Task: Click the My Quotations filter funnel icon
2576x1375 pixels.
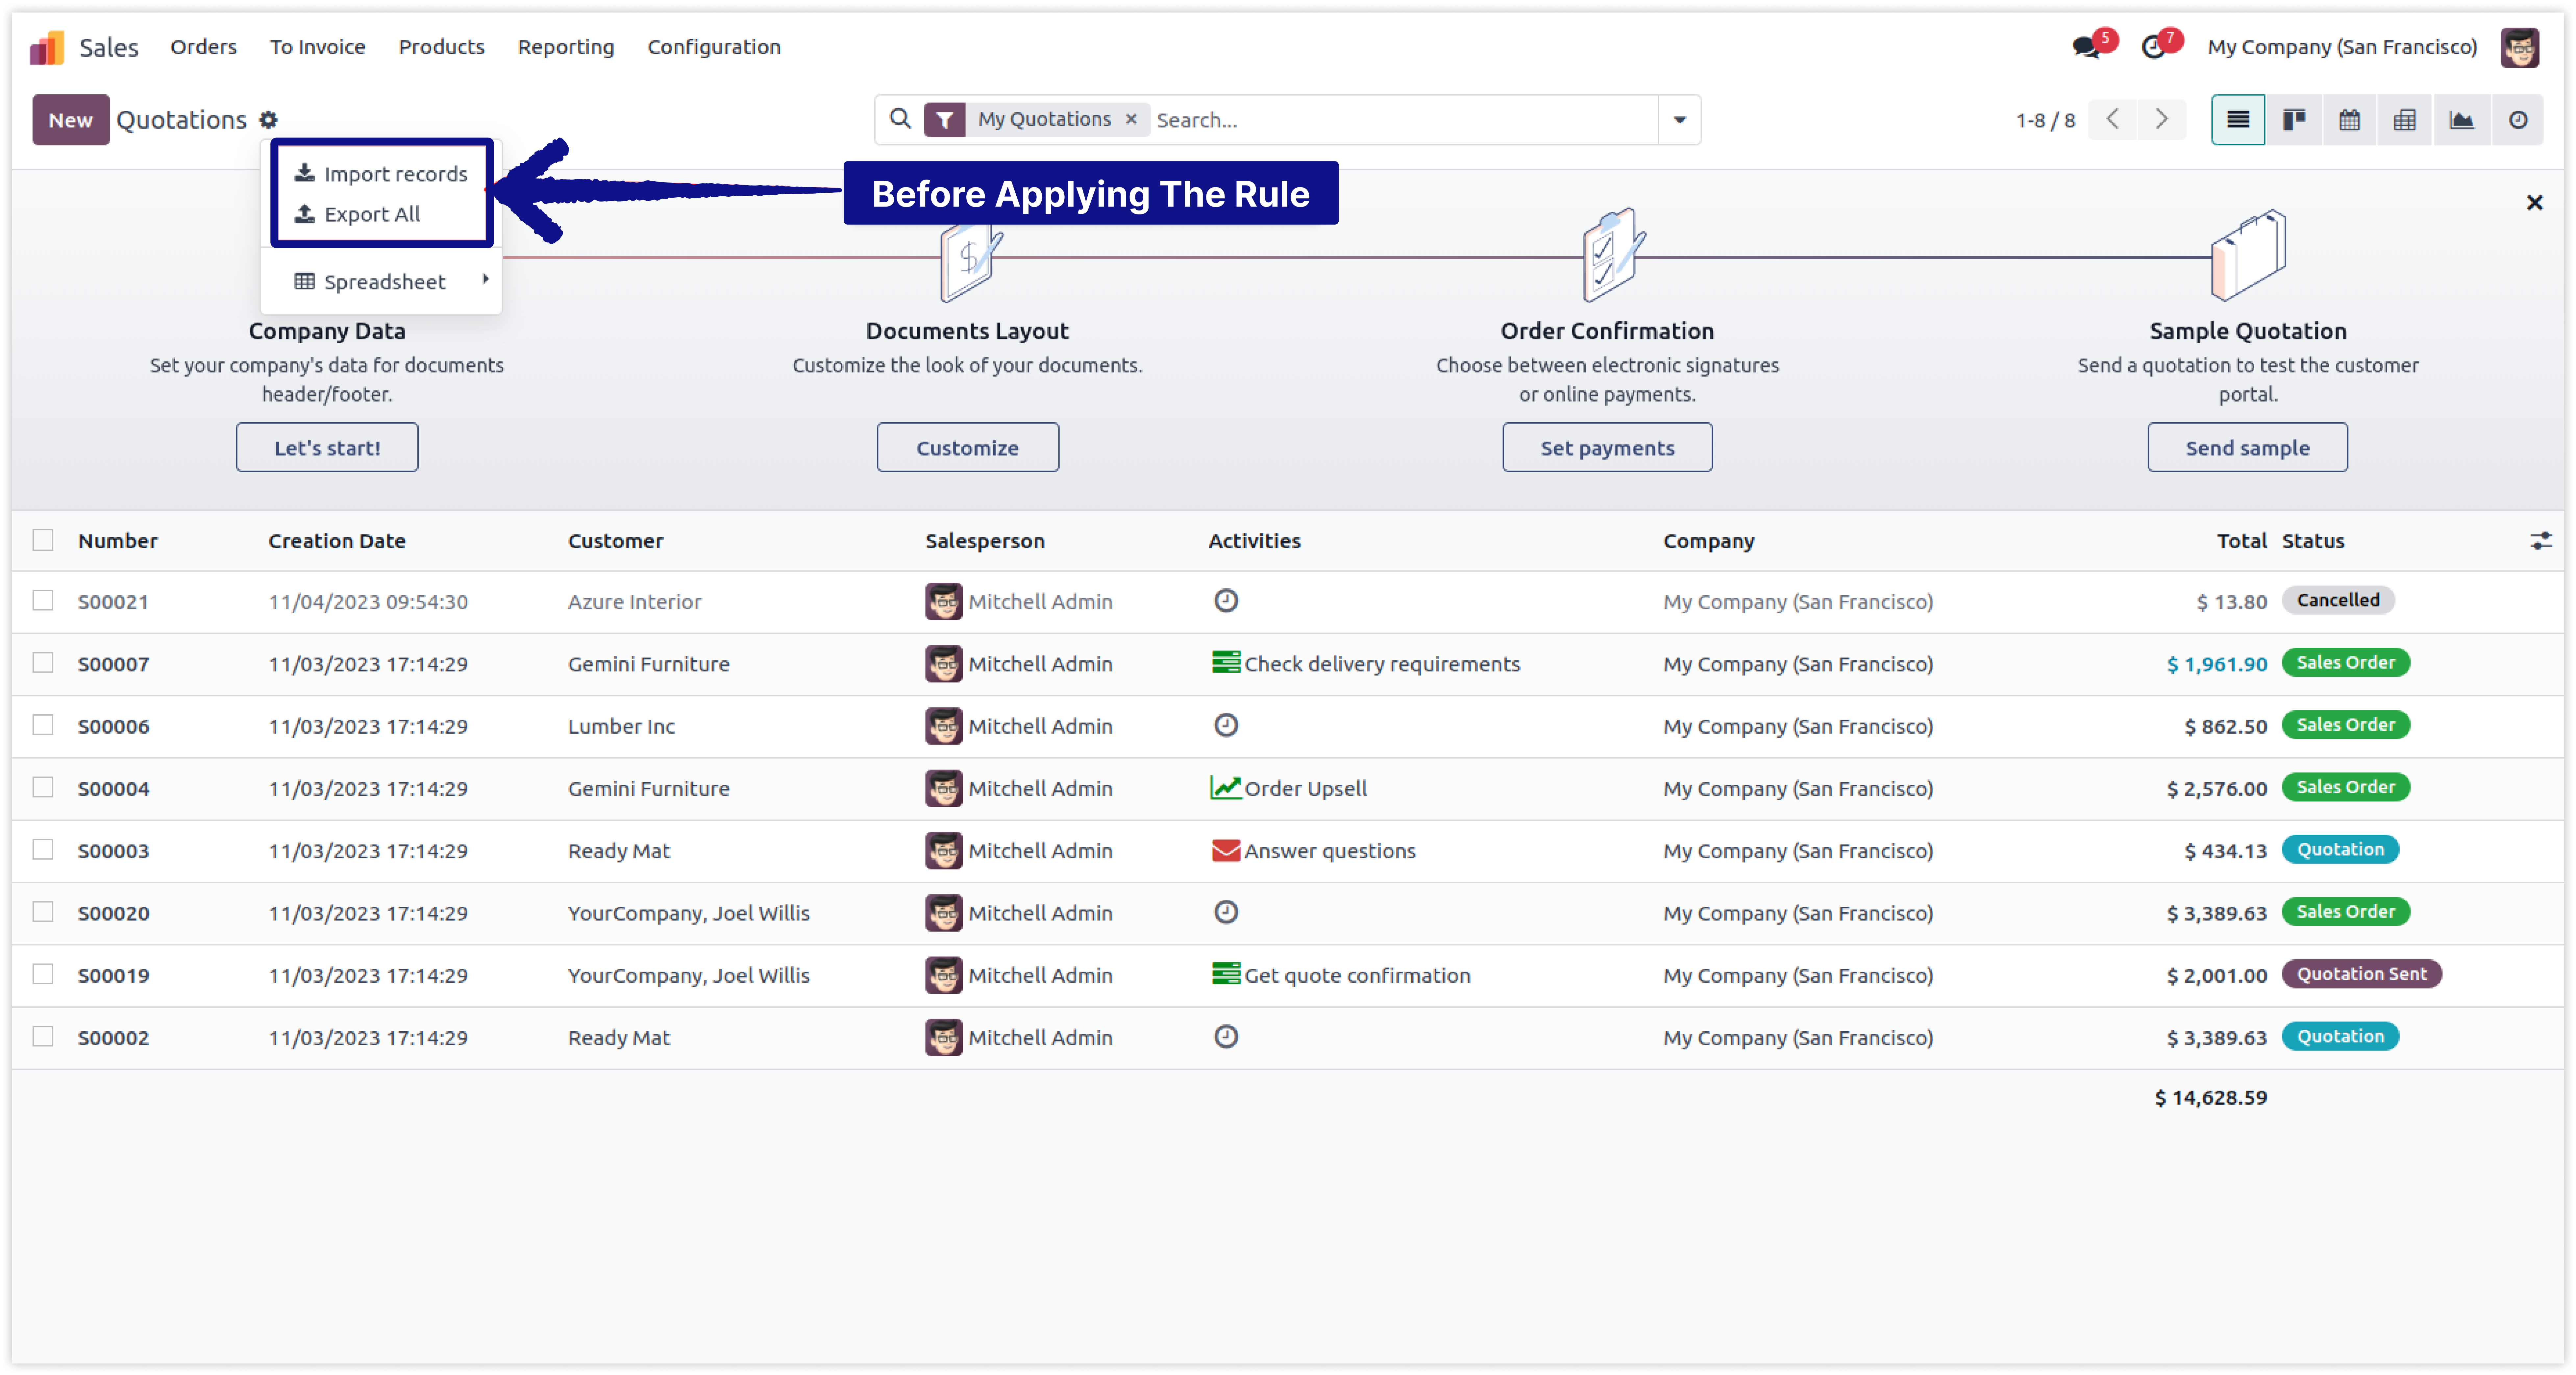Action: click(x=944, y=120)
